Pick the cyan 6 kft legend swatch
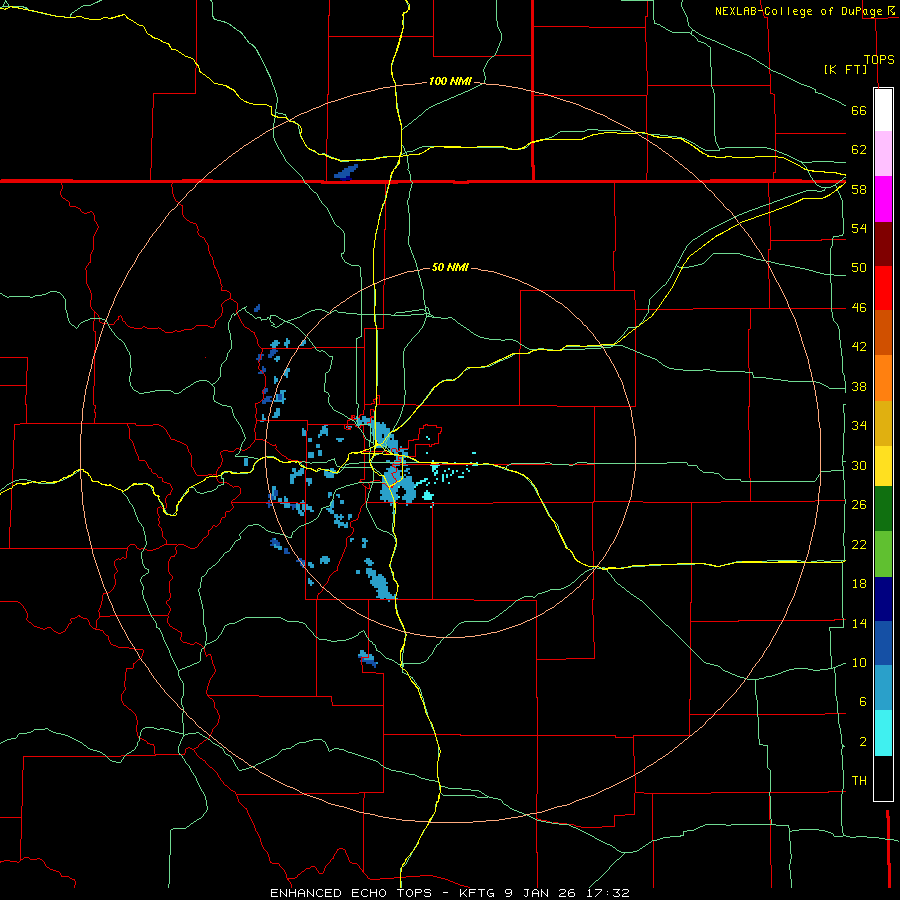 883,733
